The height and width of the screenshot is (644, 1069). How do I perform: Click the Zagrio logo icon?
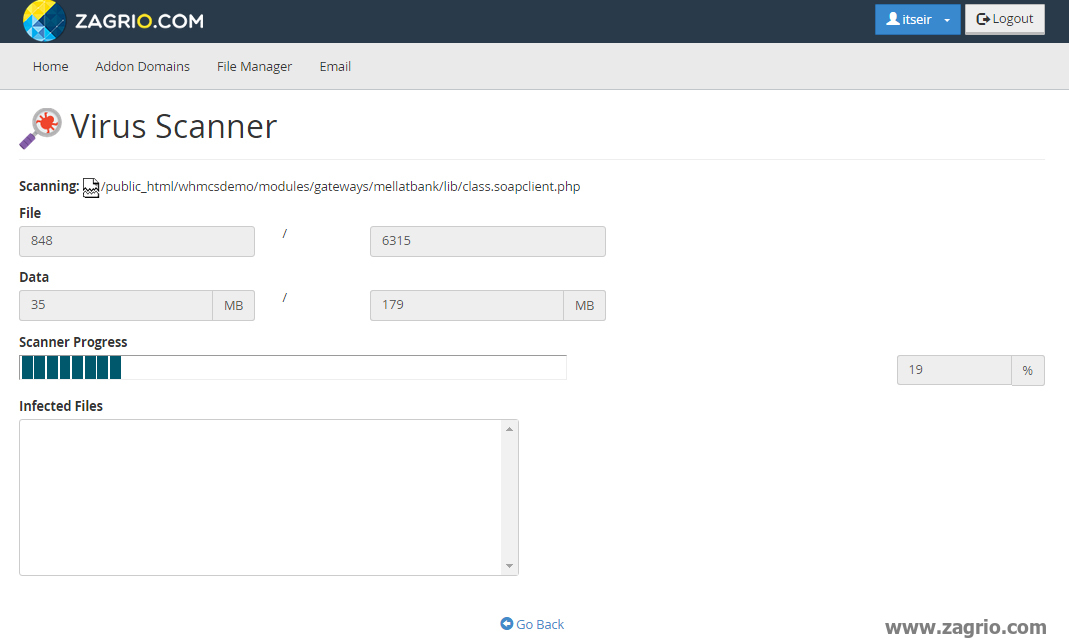pyautogui.click(x=44, y=21)
